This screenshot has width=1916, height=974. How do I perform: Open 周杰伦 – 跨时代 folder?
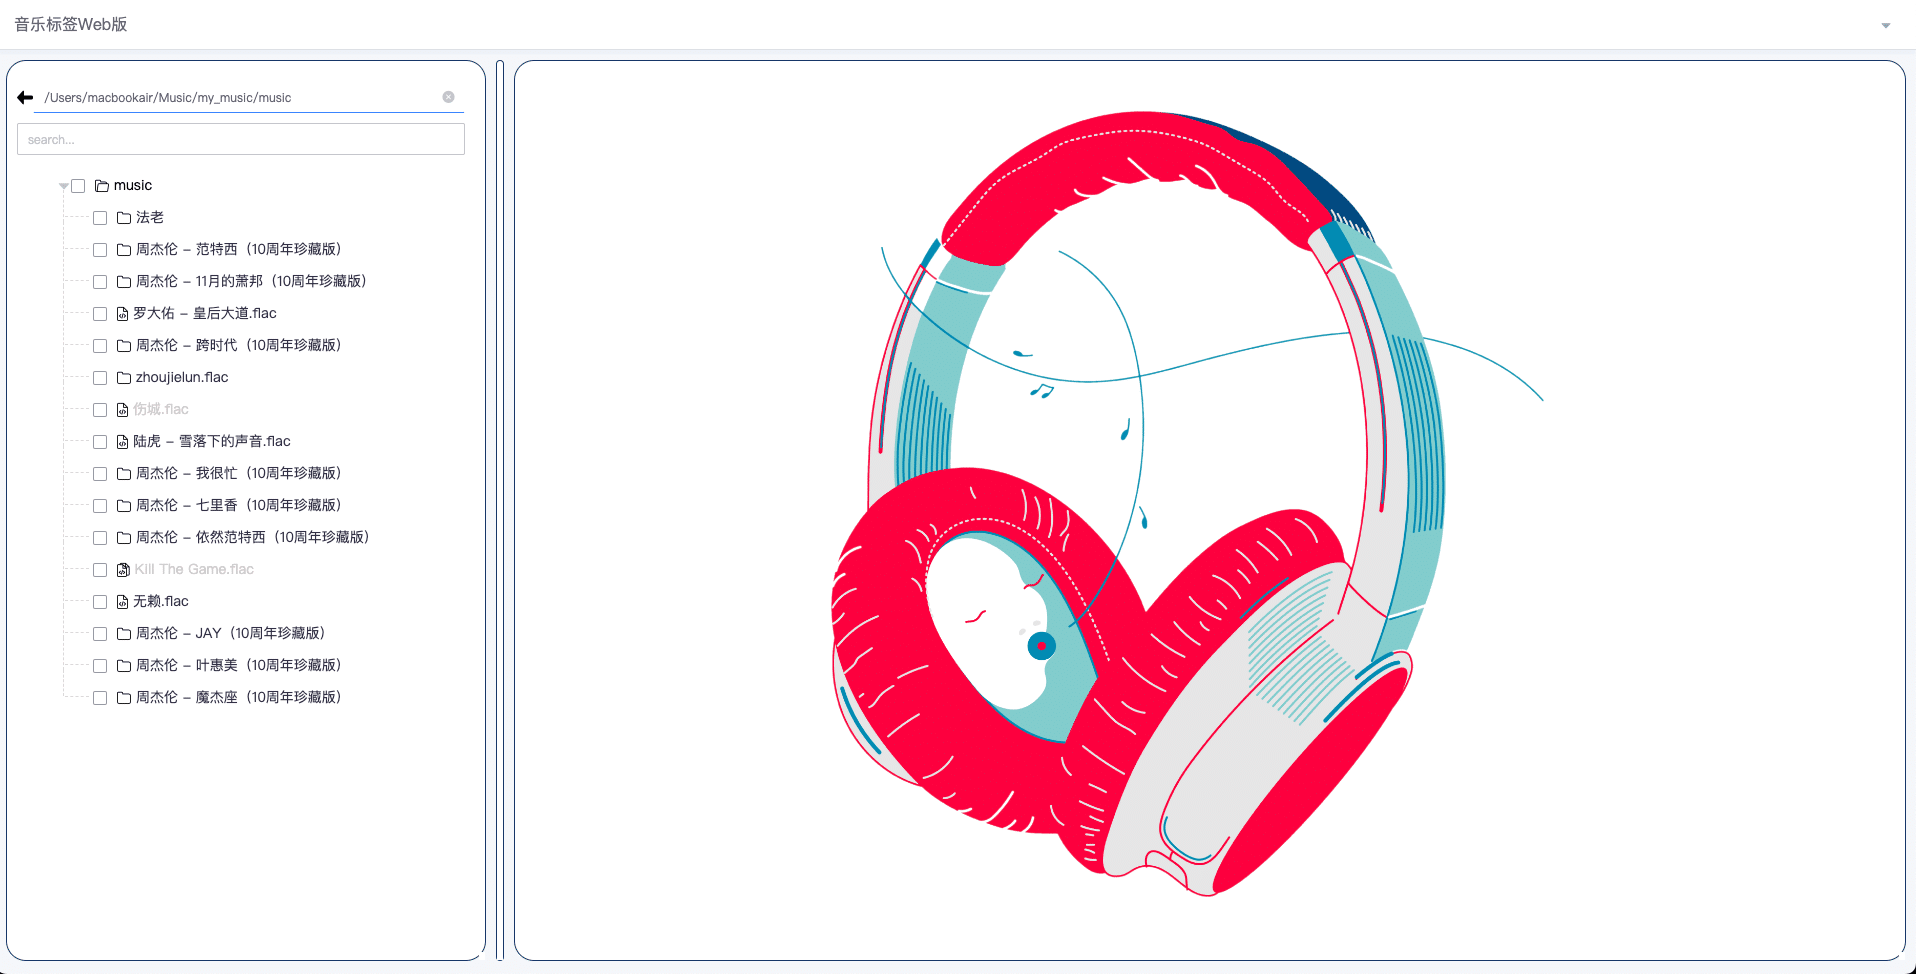coord(240,345)
